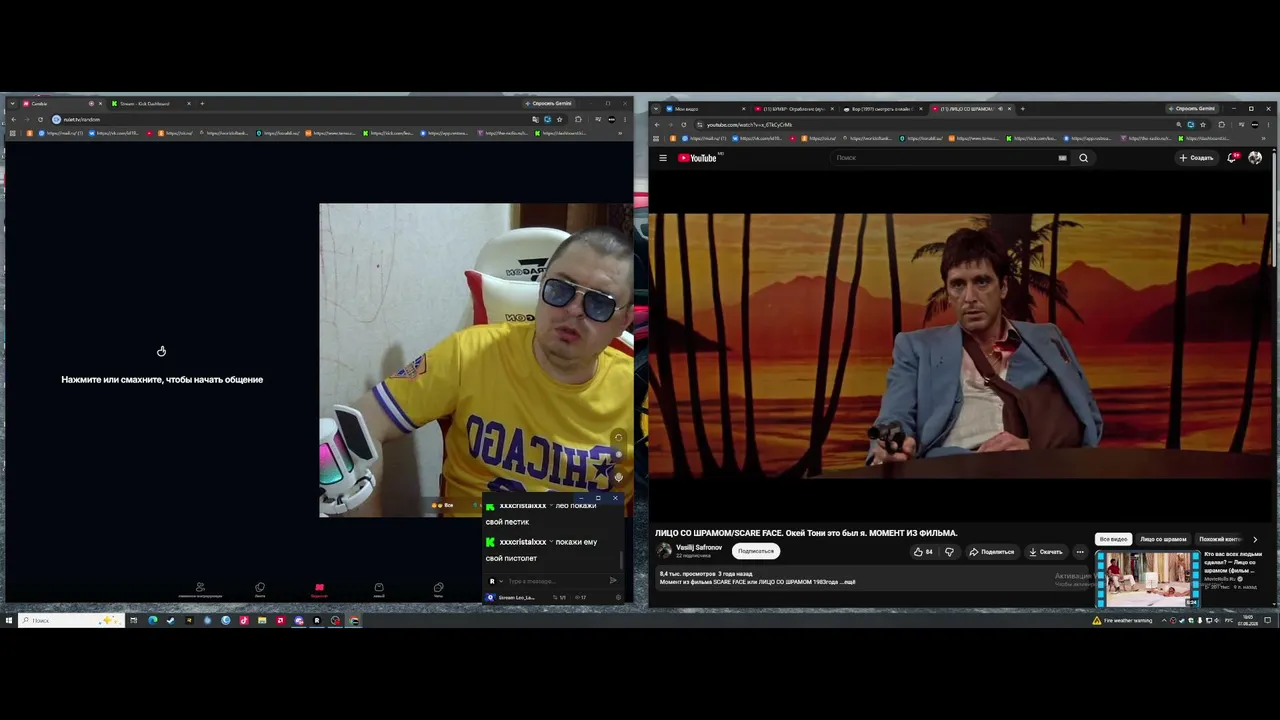The image size is (1280, 720).
Task: Go to the YouTube home logo
Action: click(698, 158)
